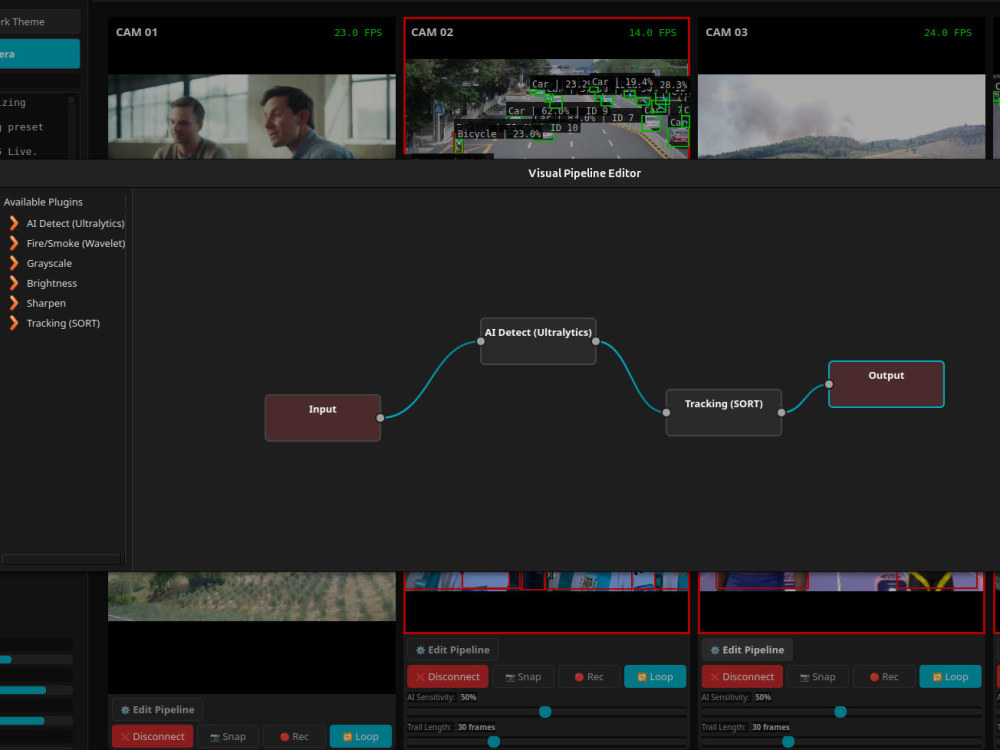
Task: Click AI Detect node's output port
Action: click(596, 341)
